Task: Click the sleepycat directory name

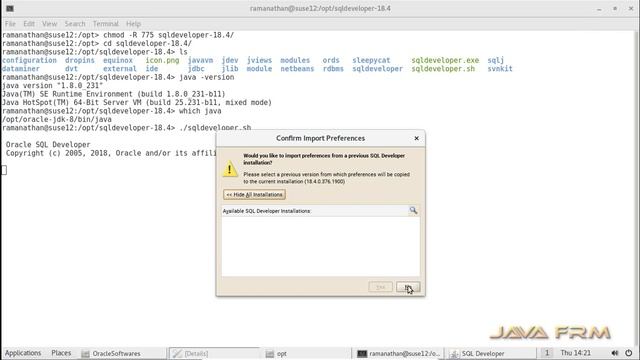Action: pos(371,60)
